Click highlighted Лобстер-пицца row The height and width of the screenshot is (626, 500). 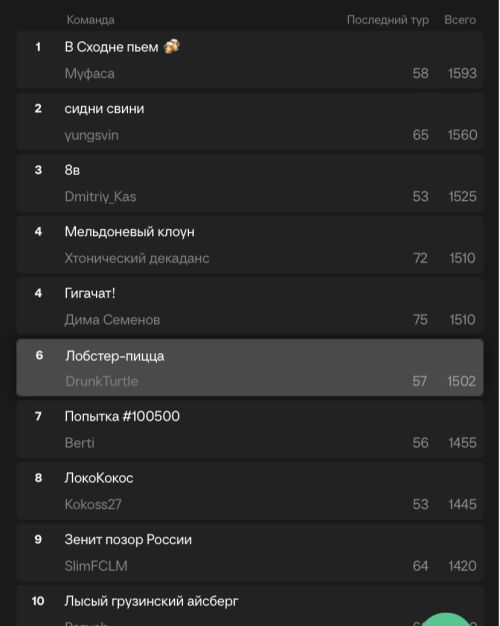[250, 368]
